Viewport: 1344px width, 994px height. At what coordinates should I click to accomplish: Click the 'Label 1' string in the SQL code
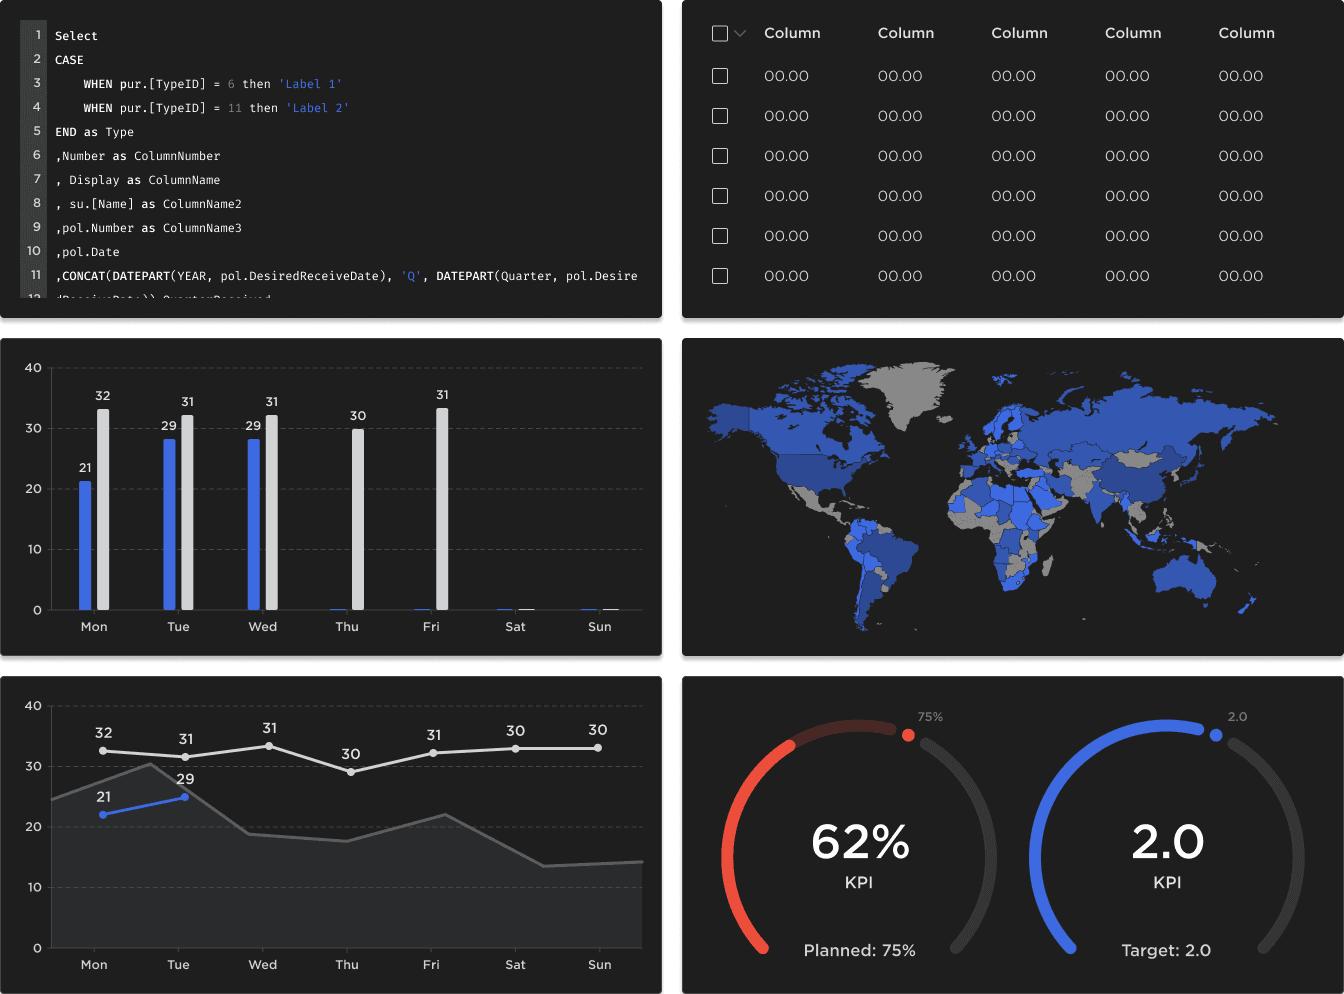tap(310, 84)
